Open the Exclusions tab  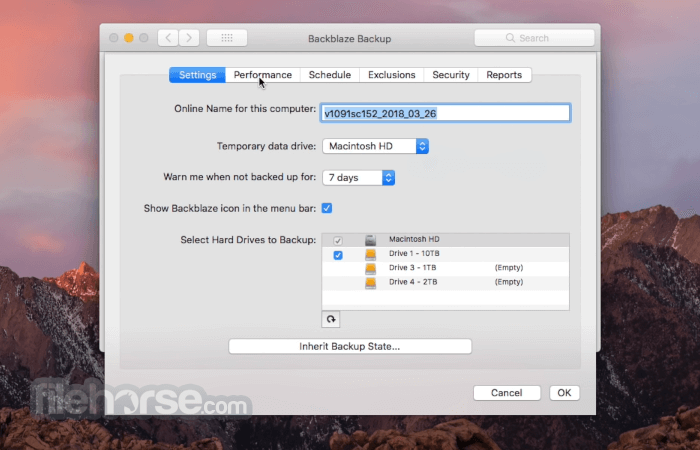[x=392, y=75]
